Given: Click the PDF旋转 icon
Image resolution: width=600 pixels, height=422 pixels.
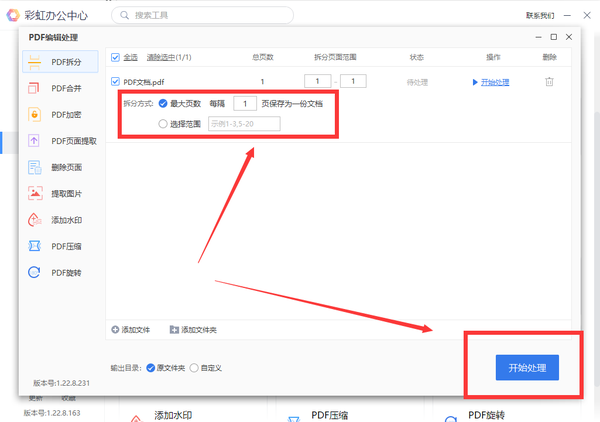Looking at the screenshot, I should coord(34,271).
